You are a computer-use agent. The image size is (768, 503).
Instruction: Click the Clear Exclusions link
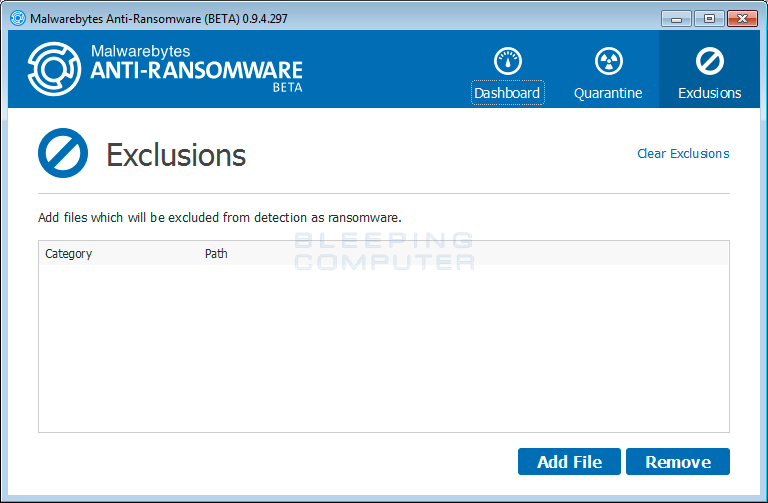click(x=683, y=154)
